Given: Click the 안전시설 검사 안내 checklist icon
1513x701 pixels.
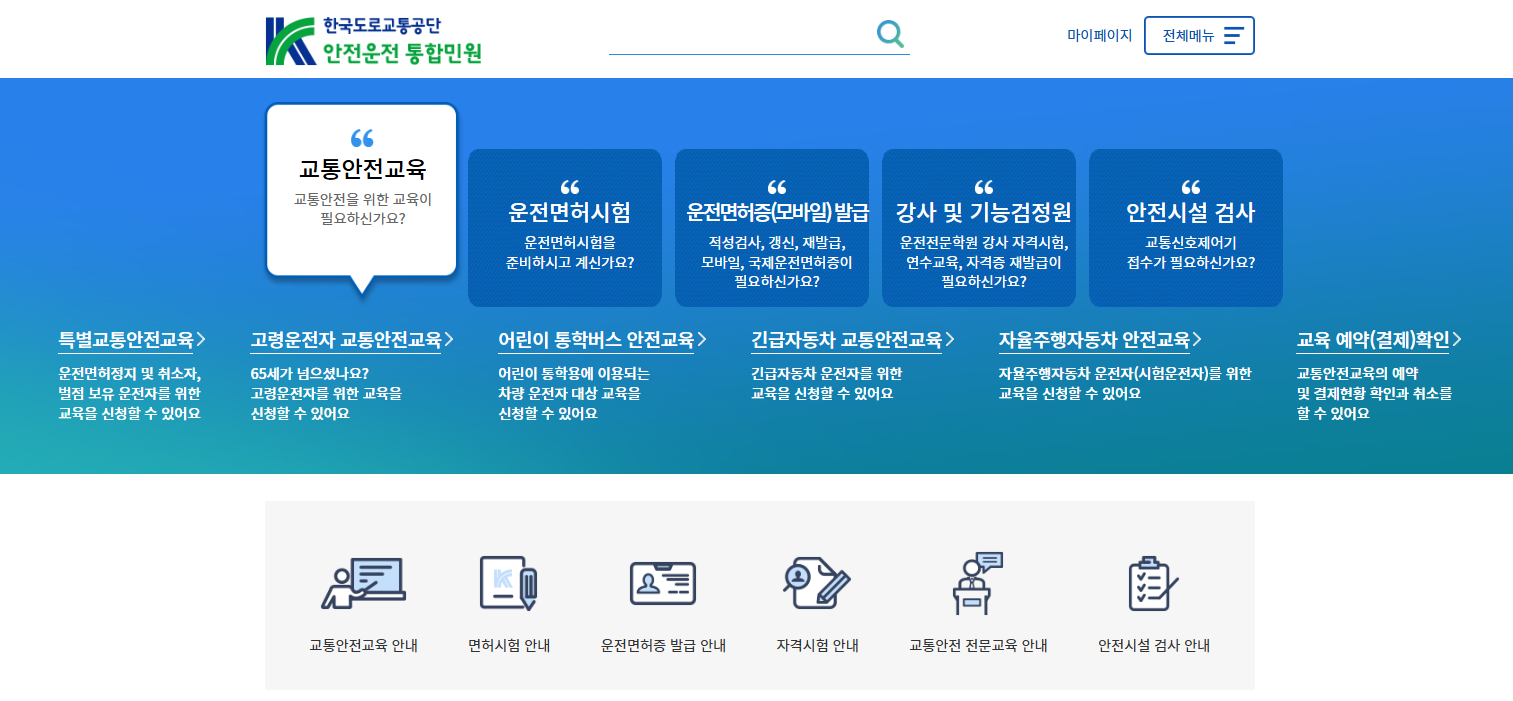Looking at the screenshot, I should click(x=1153, y=583).
